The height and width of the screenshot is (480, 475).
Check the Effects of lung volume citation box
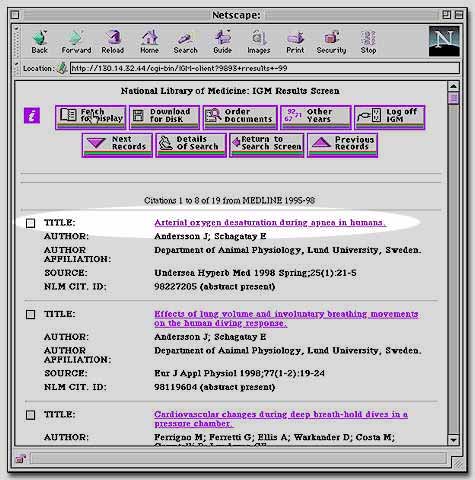(x=30, y=314)
